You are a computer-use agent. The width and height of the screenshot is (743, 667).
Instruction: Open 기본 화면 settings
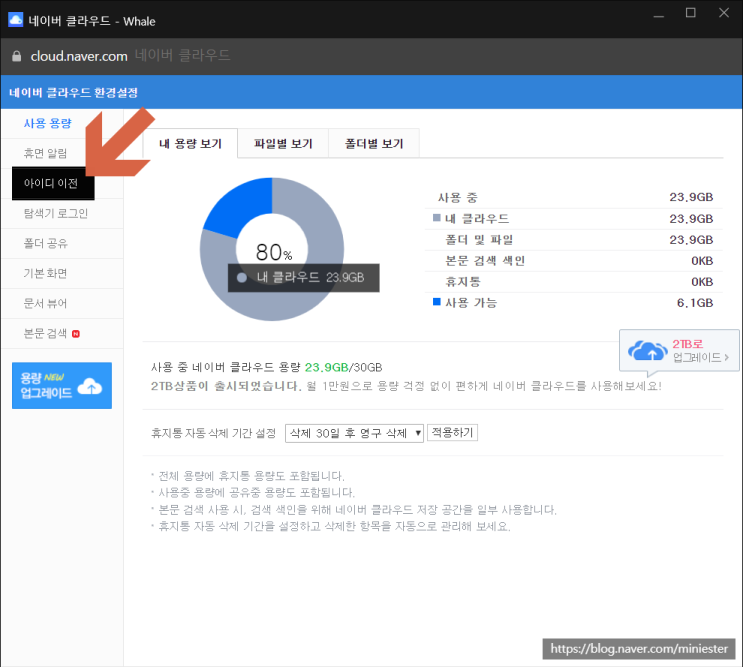click(x=45, y=273)
